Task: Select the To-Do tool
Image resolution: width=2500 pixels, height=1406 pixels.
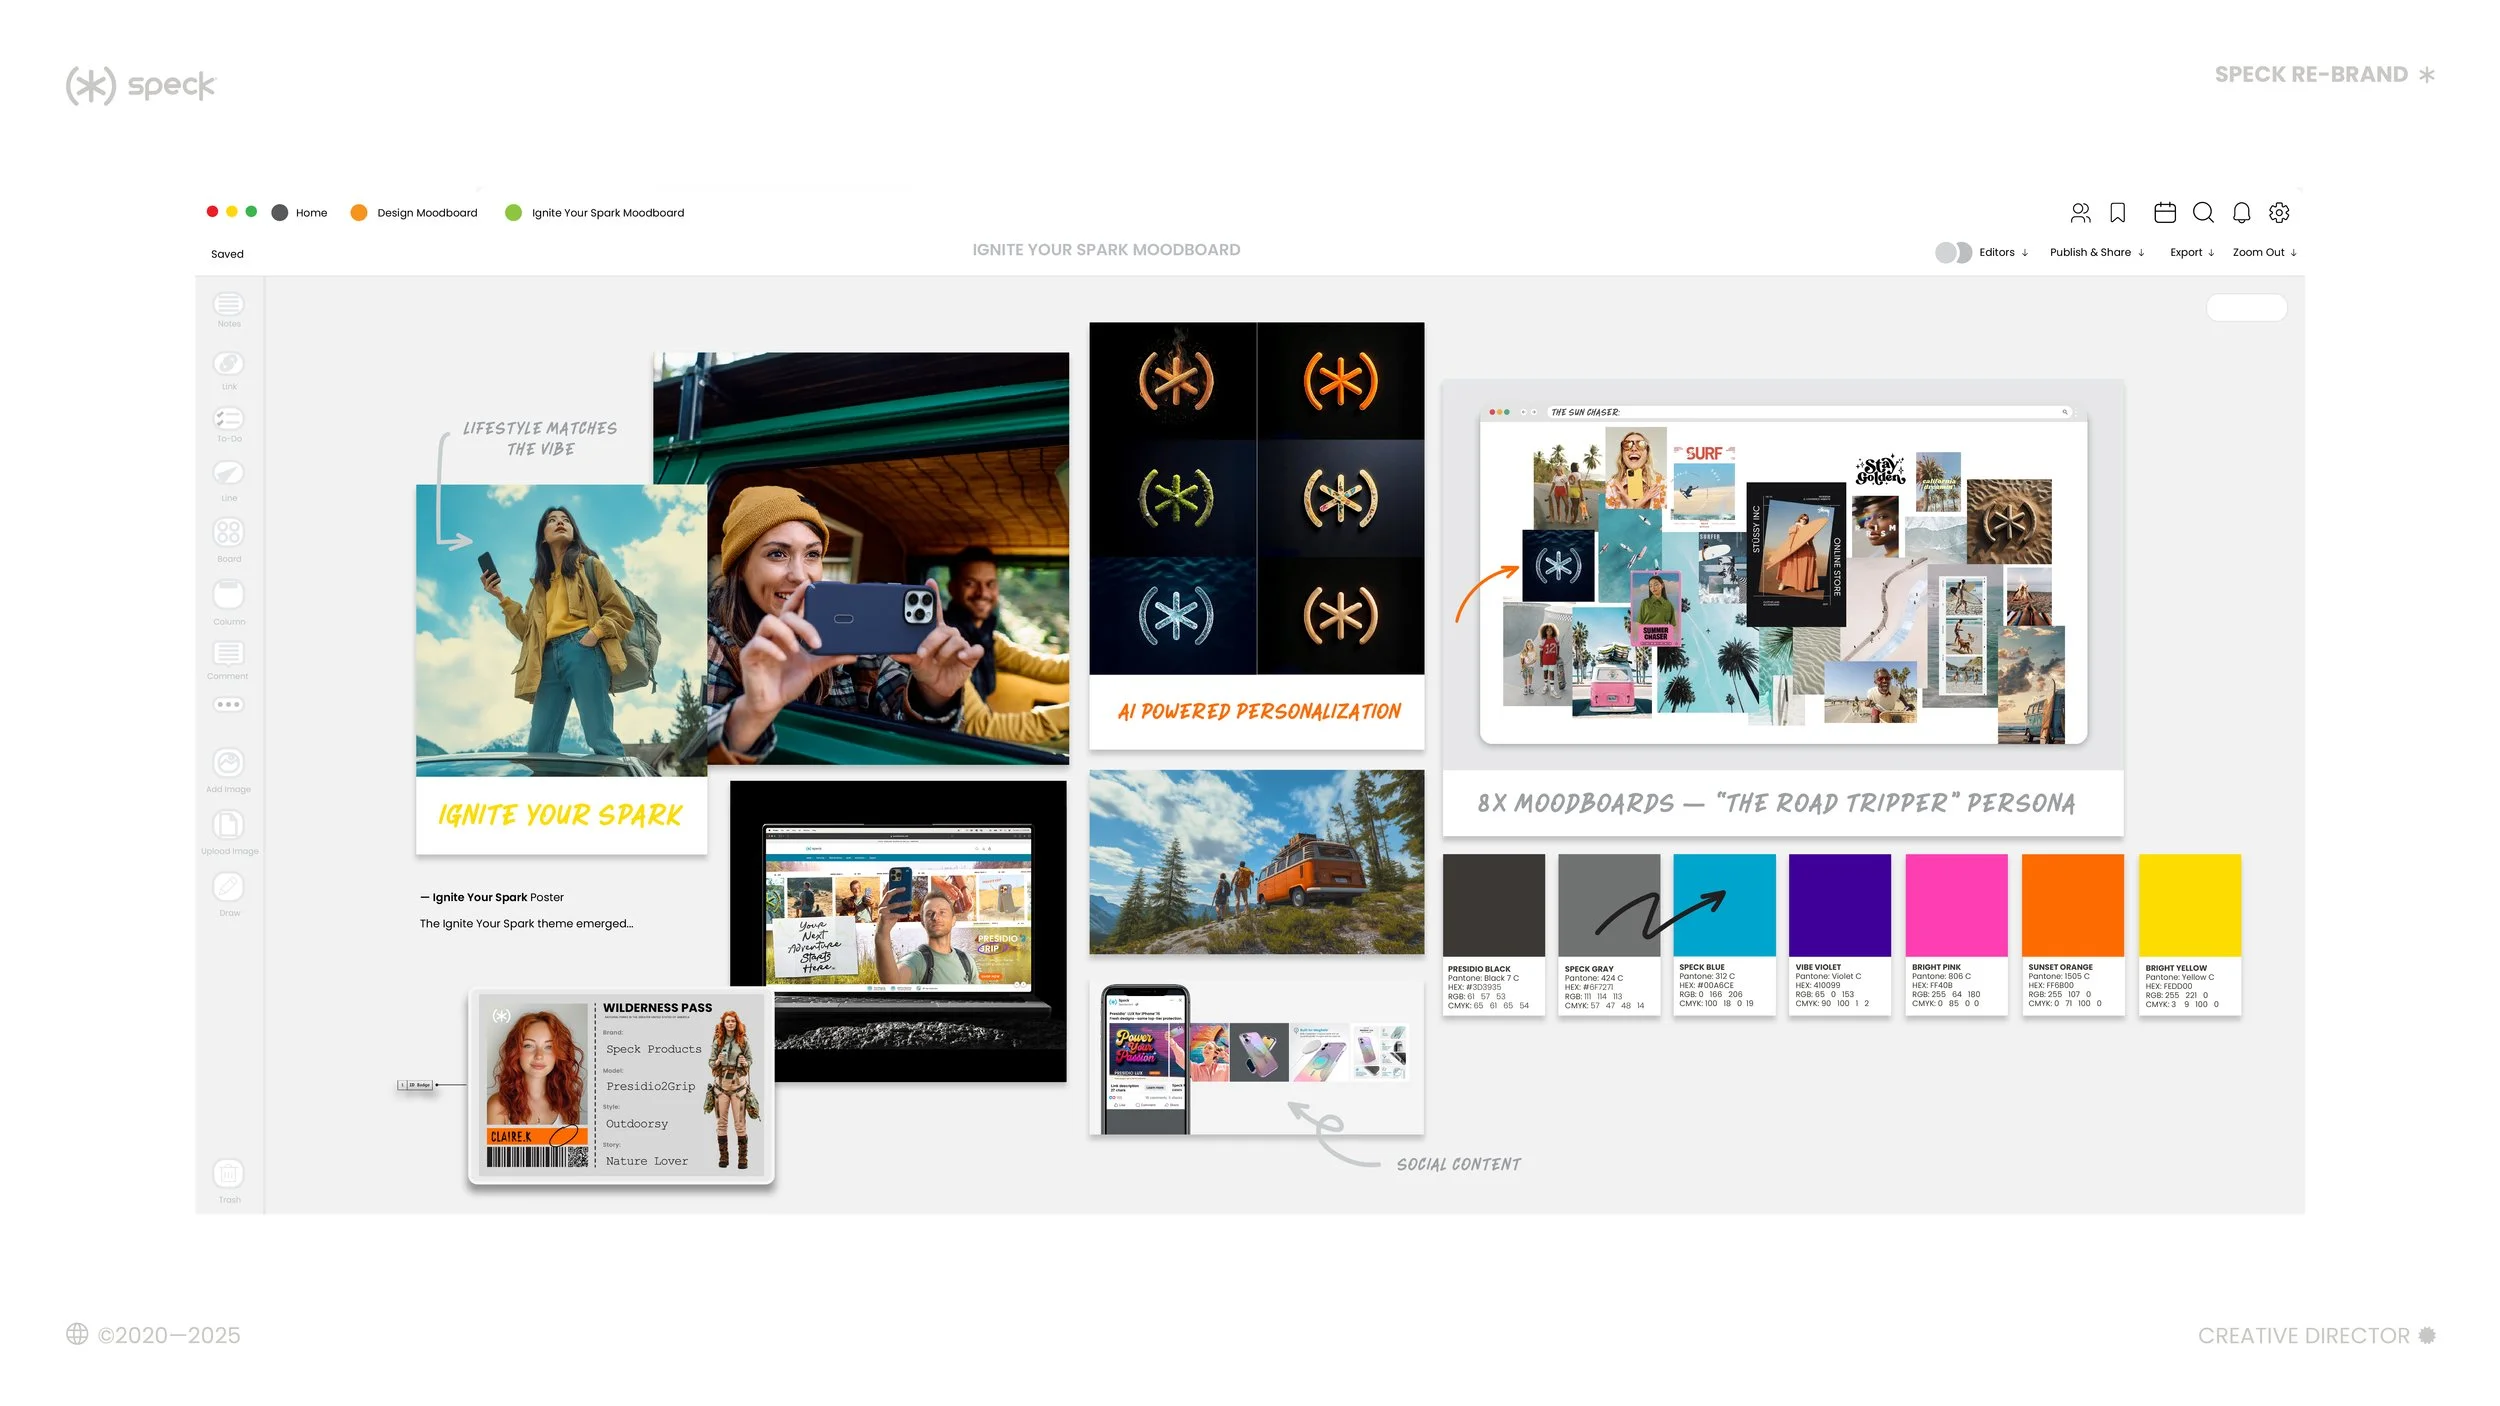Action: tap(228, 418)
